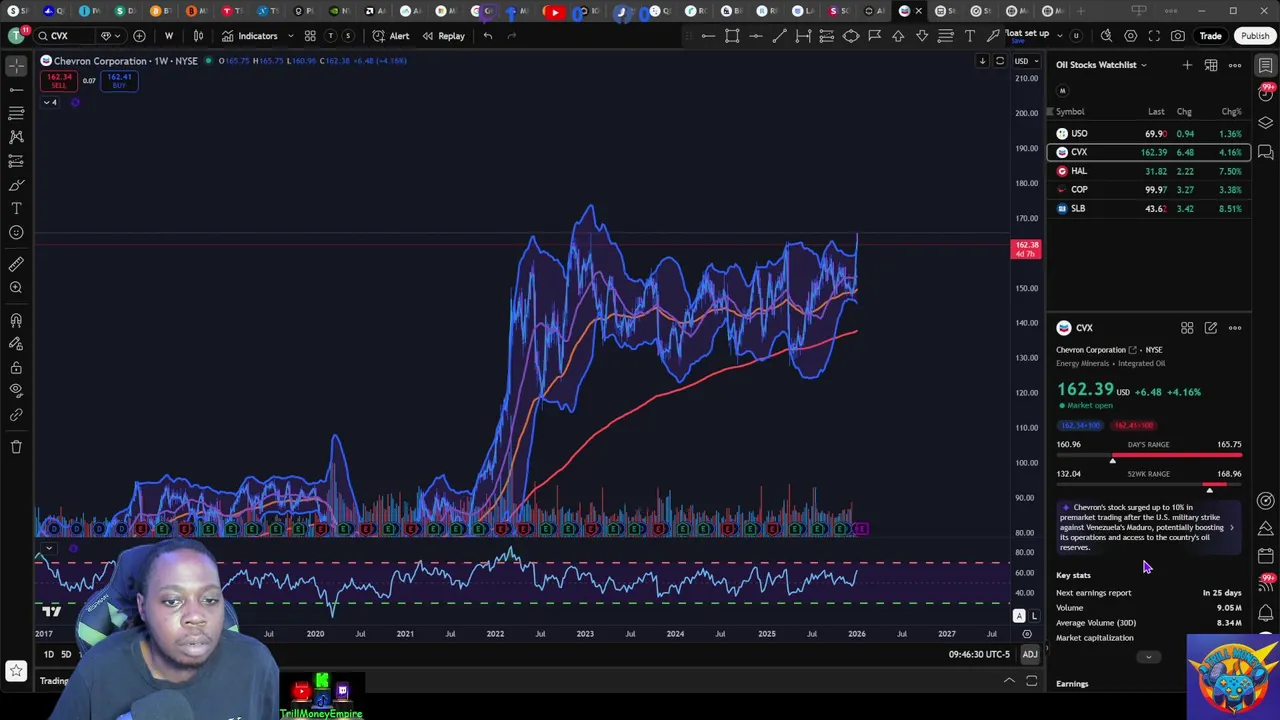Select the rectangle drawing tool

[732, 36]
